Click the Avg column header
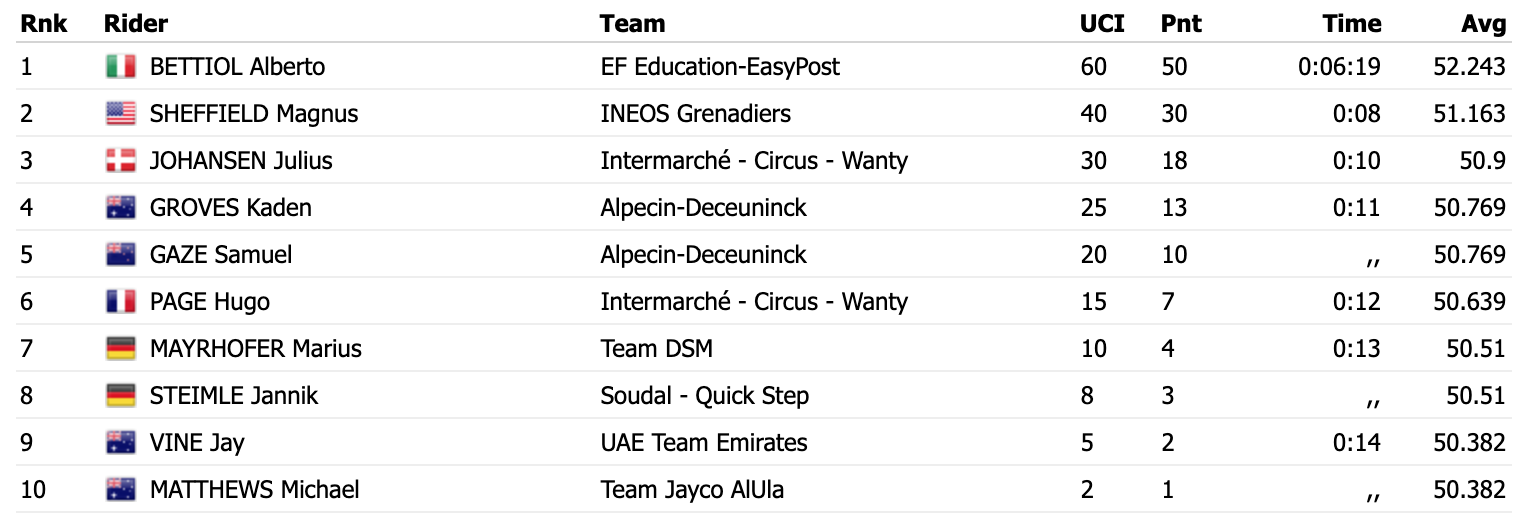 pos(1483,23)
